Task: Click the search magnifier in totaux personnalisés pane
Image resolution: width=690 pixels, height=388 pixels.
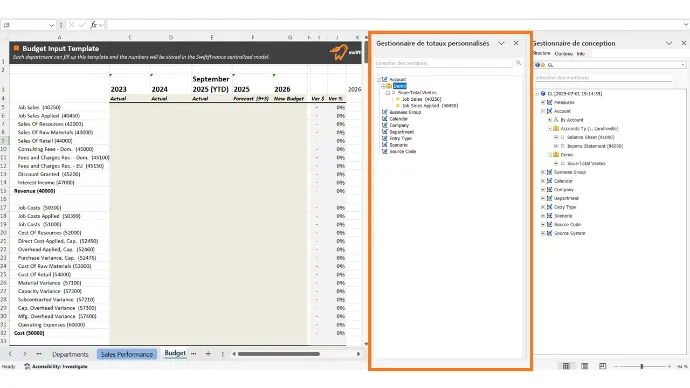Action: 518,63
